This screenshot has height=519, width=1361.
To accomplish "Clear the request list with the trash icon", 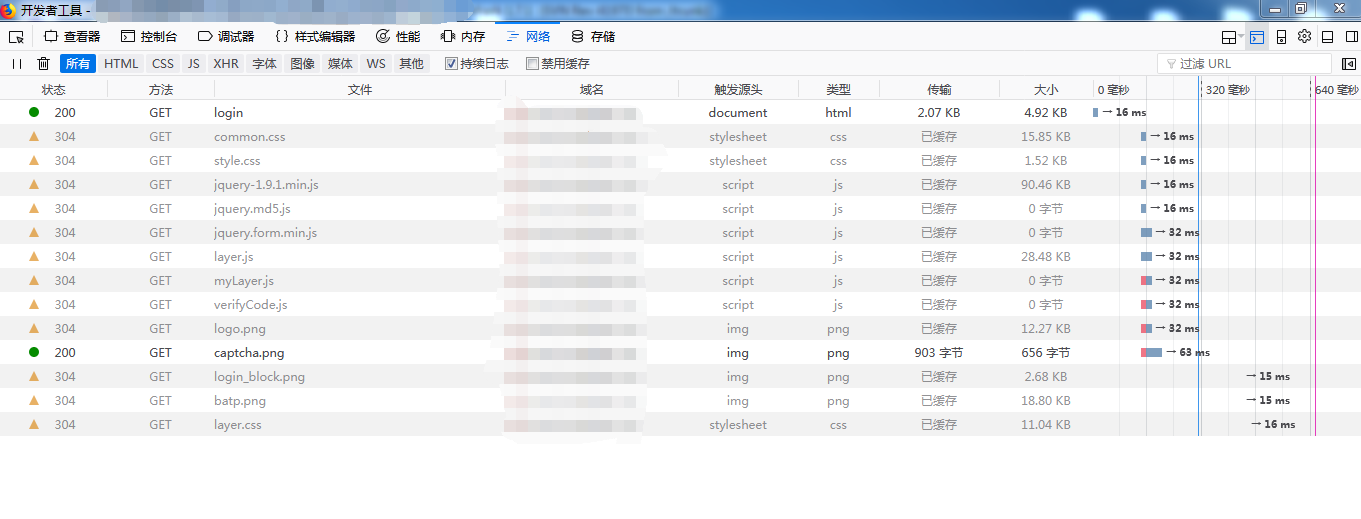I will [43, 64].
